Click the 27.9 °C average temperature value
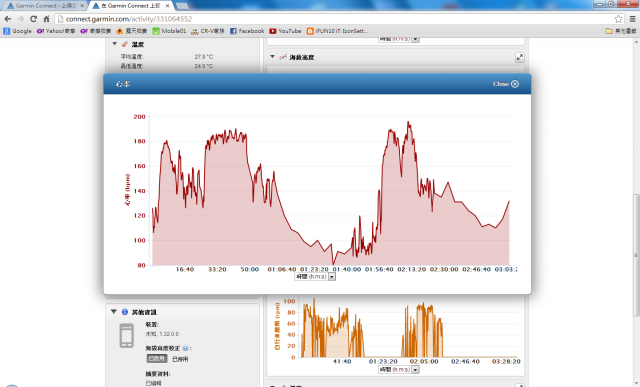The width and height of the screenshot is (640, 387). [x=203, y=57]
